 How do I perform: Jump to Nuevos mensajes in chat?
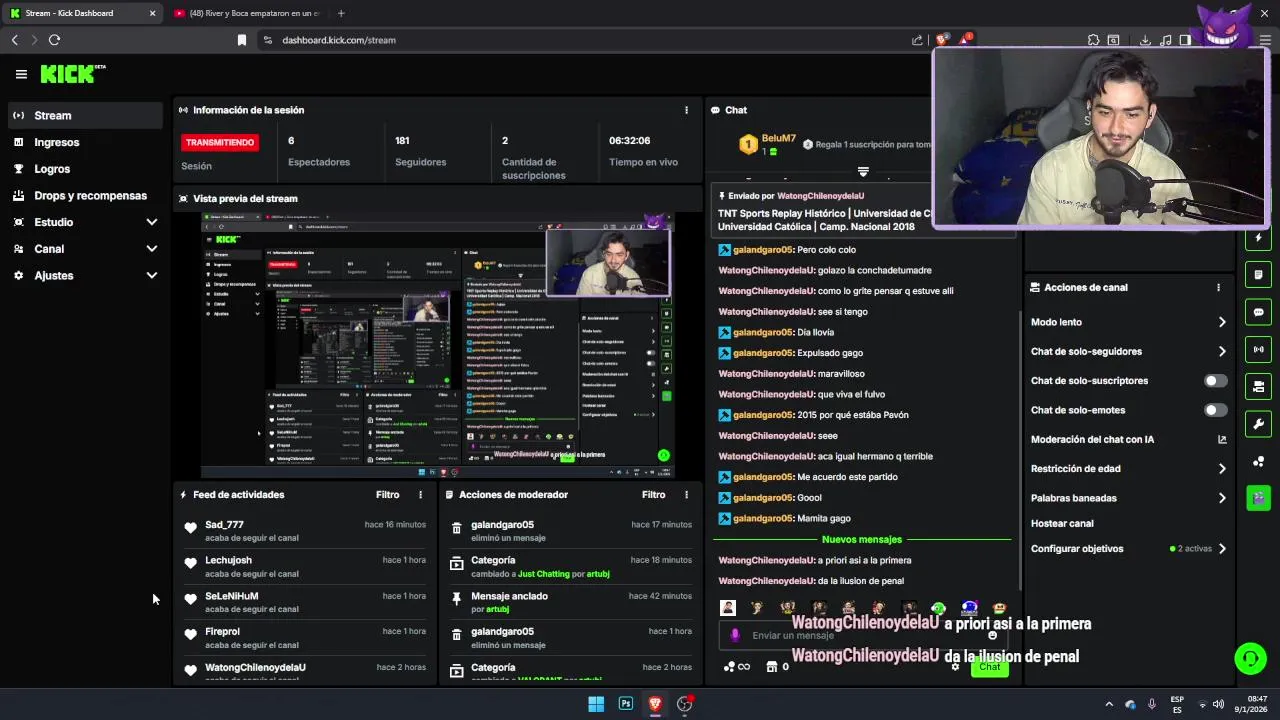[x=861, y=539]
